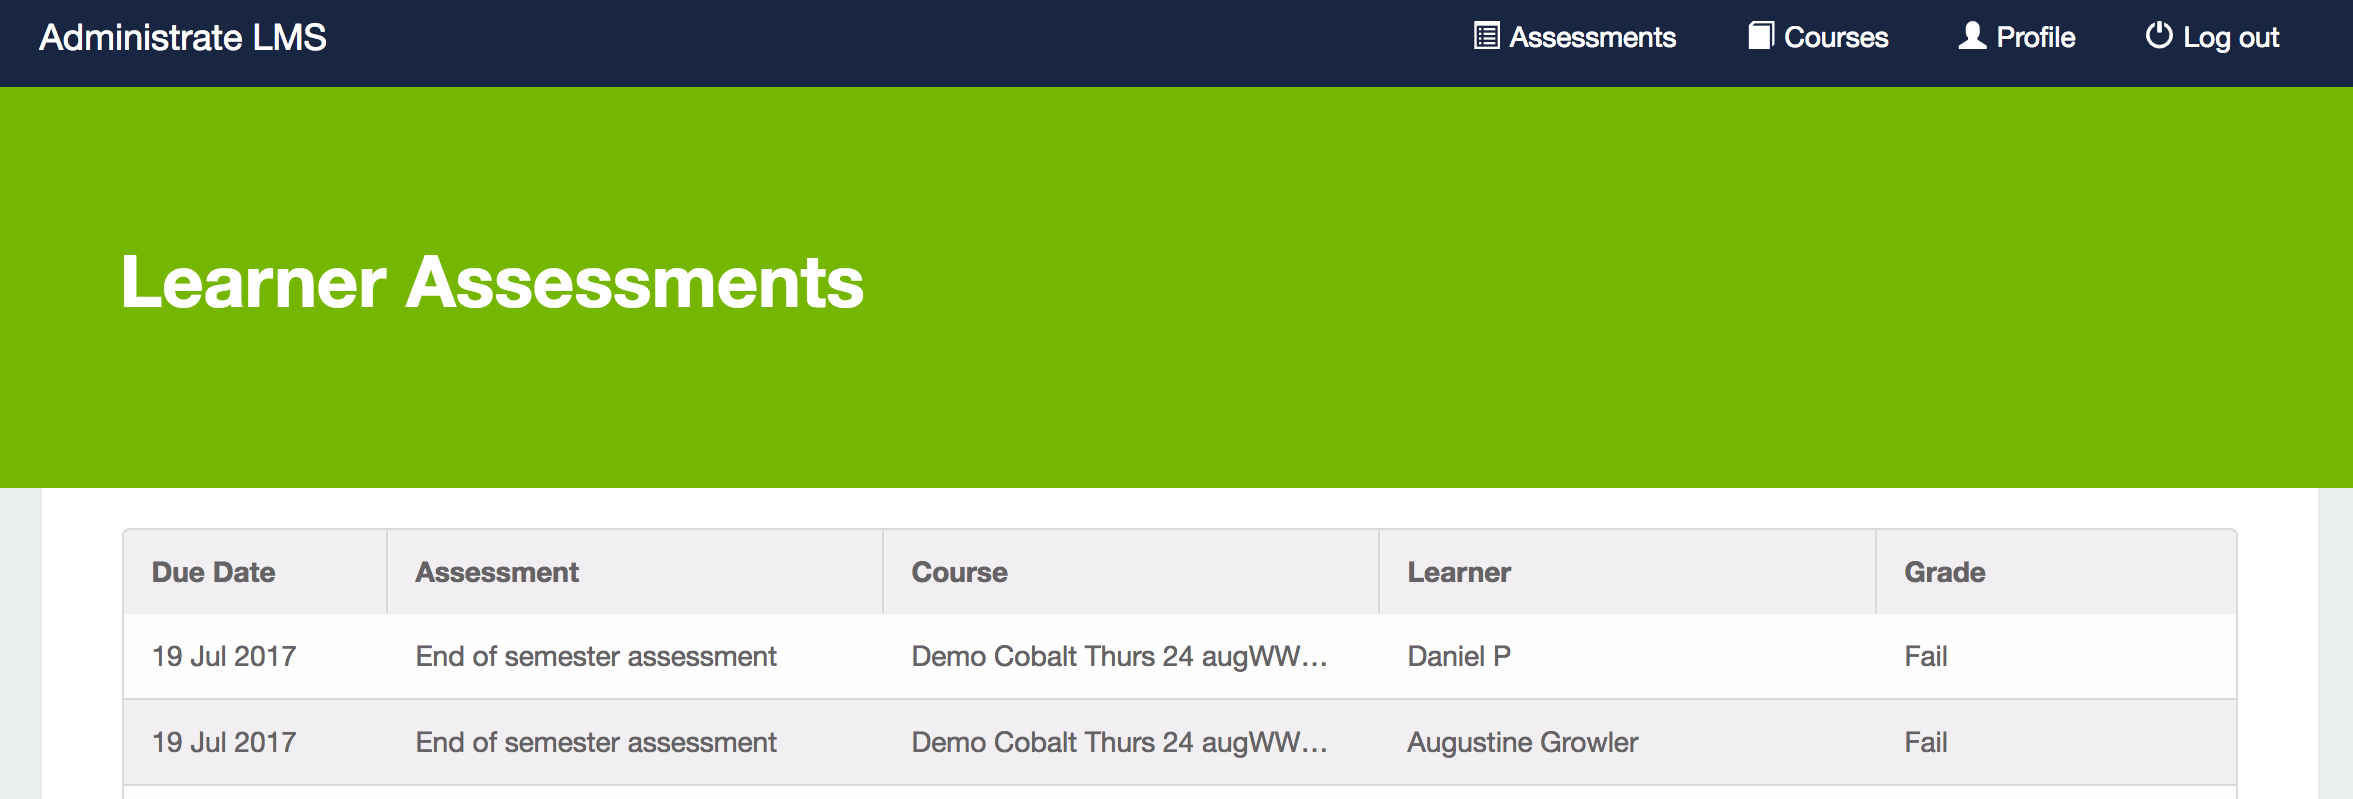This screenshot has width=2353, height=799.
Task: Select the Daniel P learner row
Action: click(x=1180, y=656)
